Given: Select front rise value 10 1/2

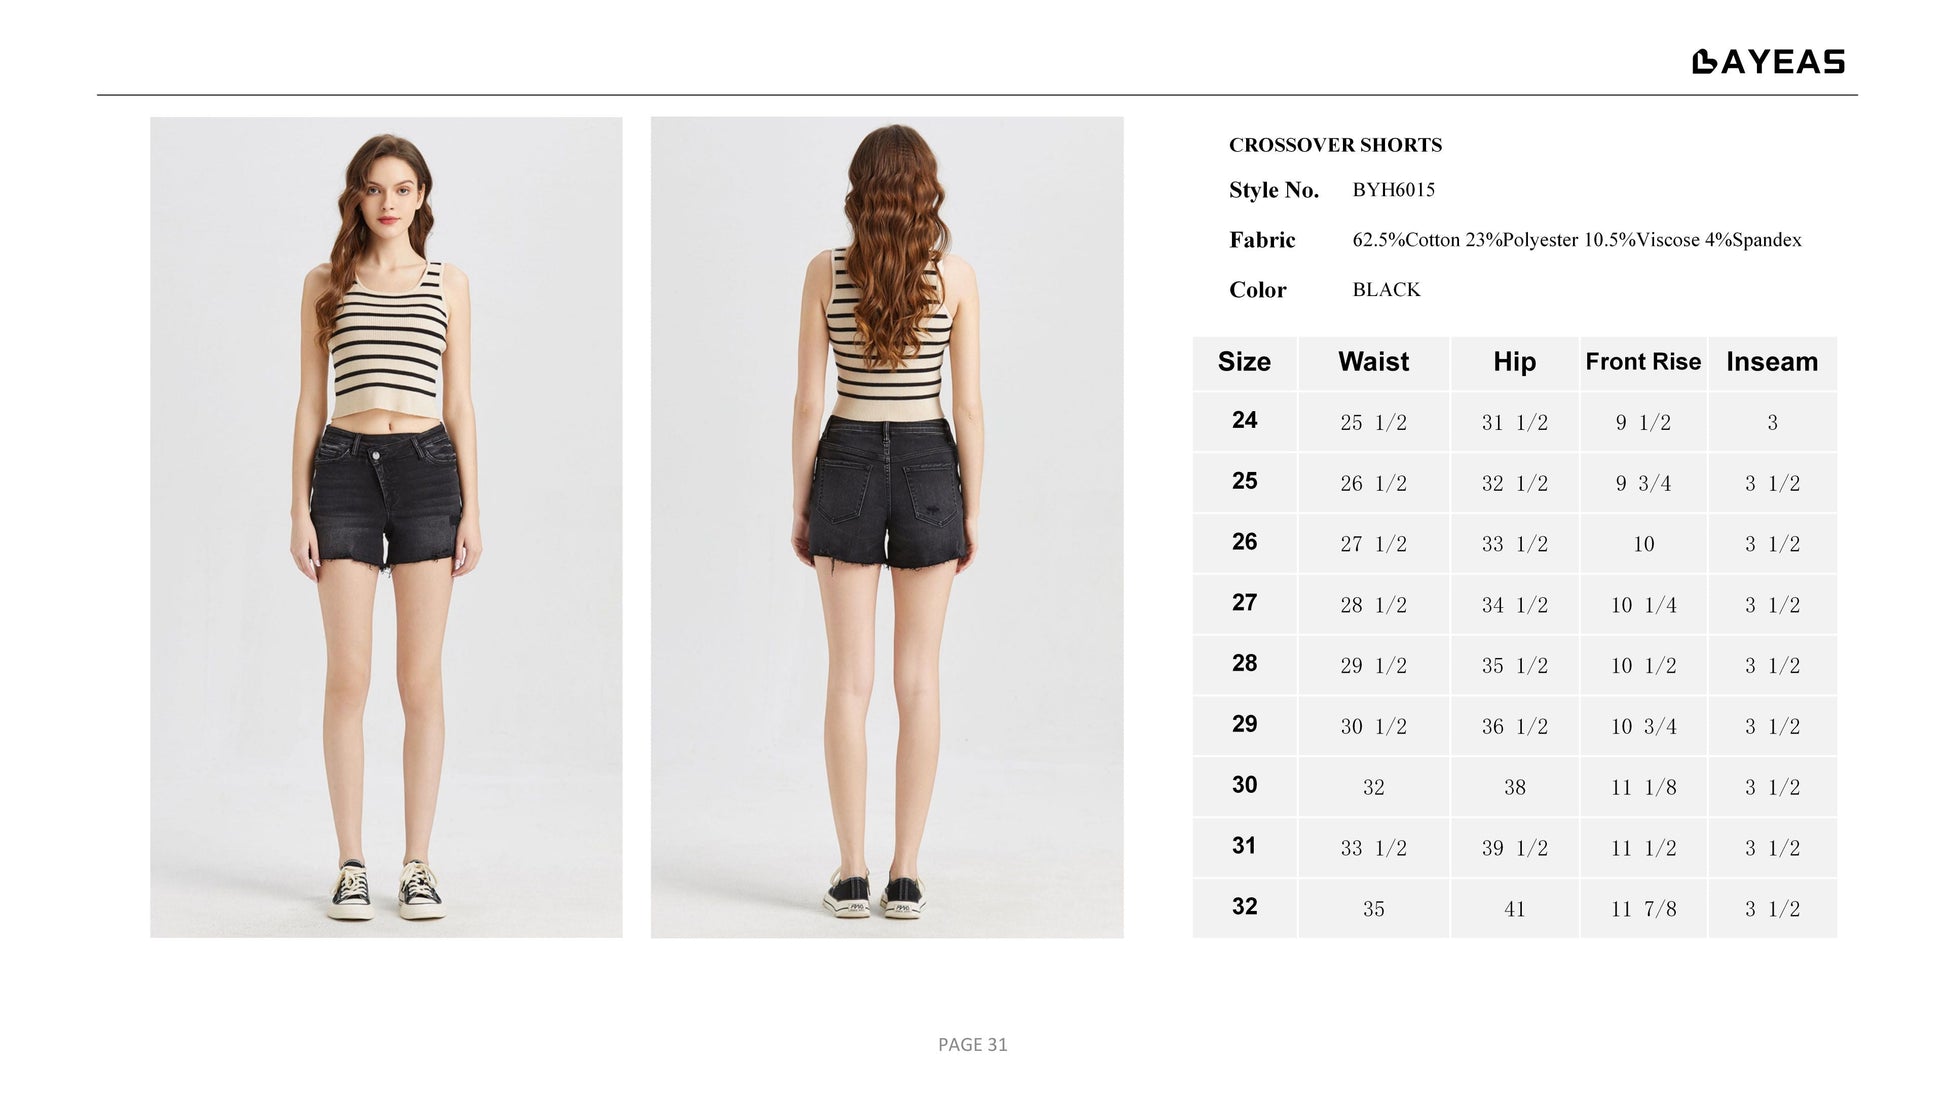Looking at the screenshot, I should pyautogui.click(x=1643, y=666).
